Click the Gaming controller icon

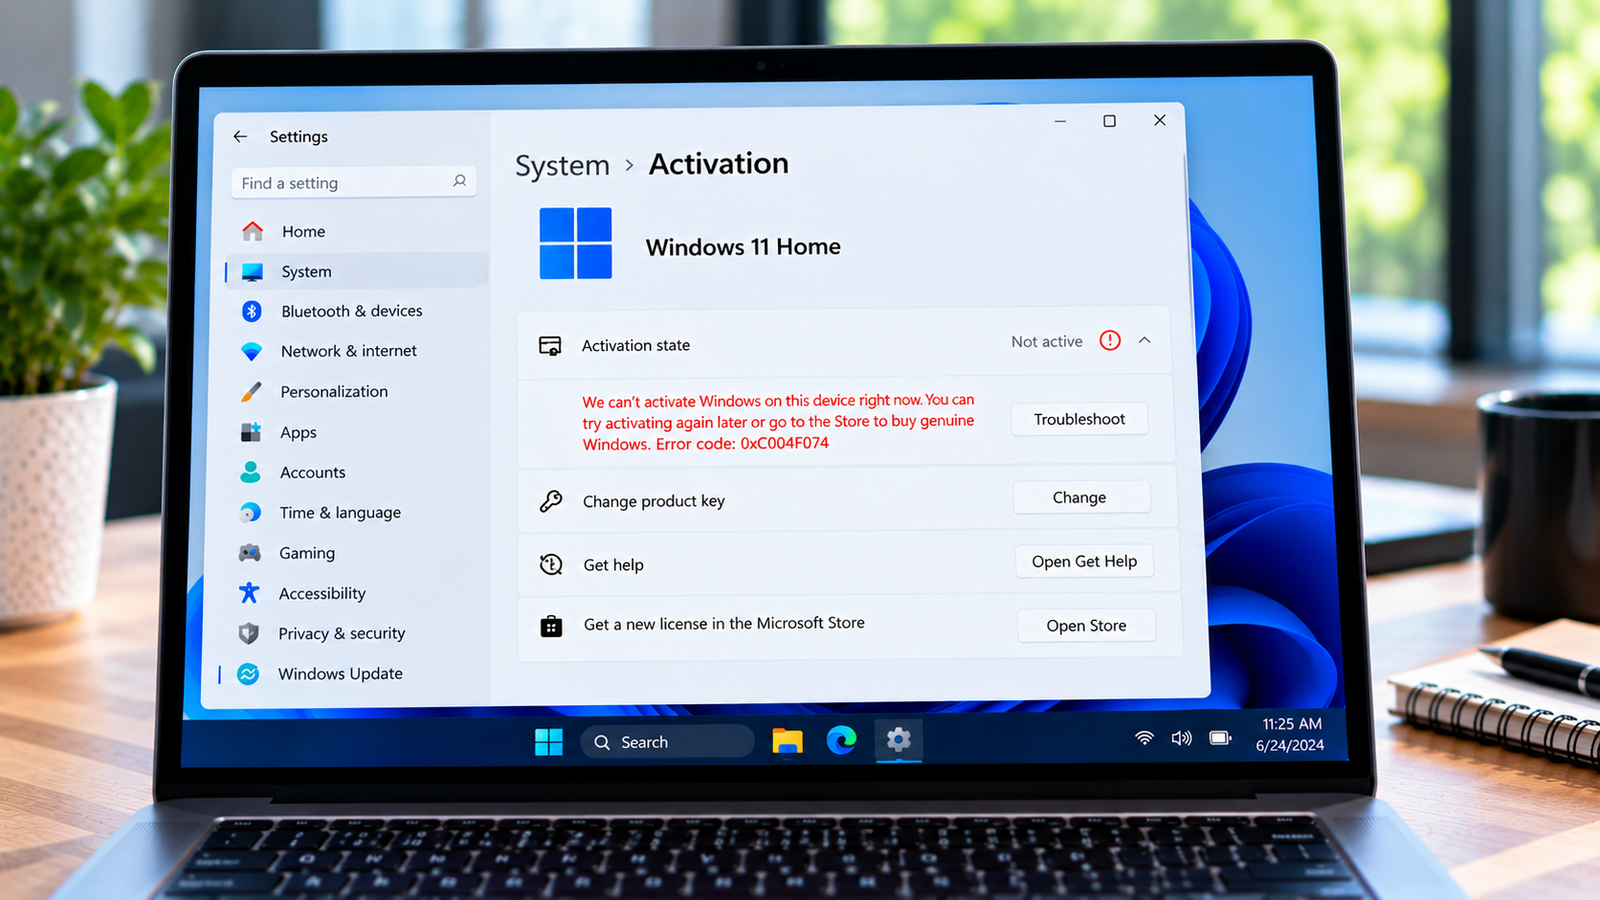coord(250,553)
